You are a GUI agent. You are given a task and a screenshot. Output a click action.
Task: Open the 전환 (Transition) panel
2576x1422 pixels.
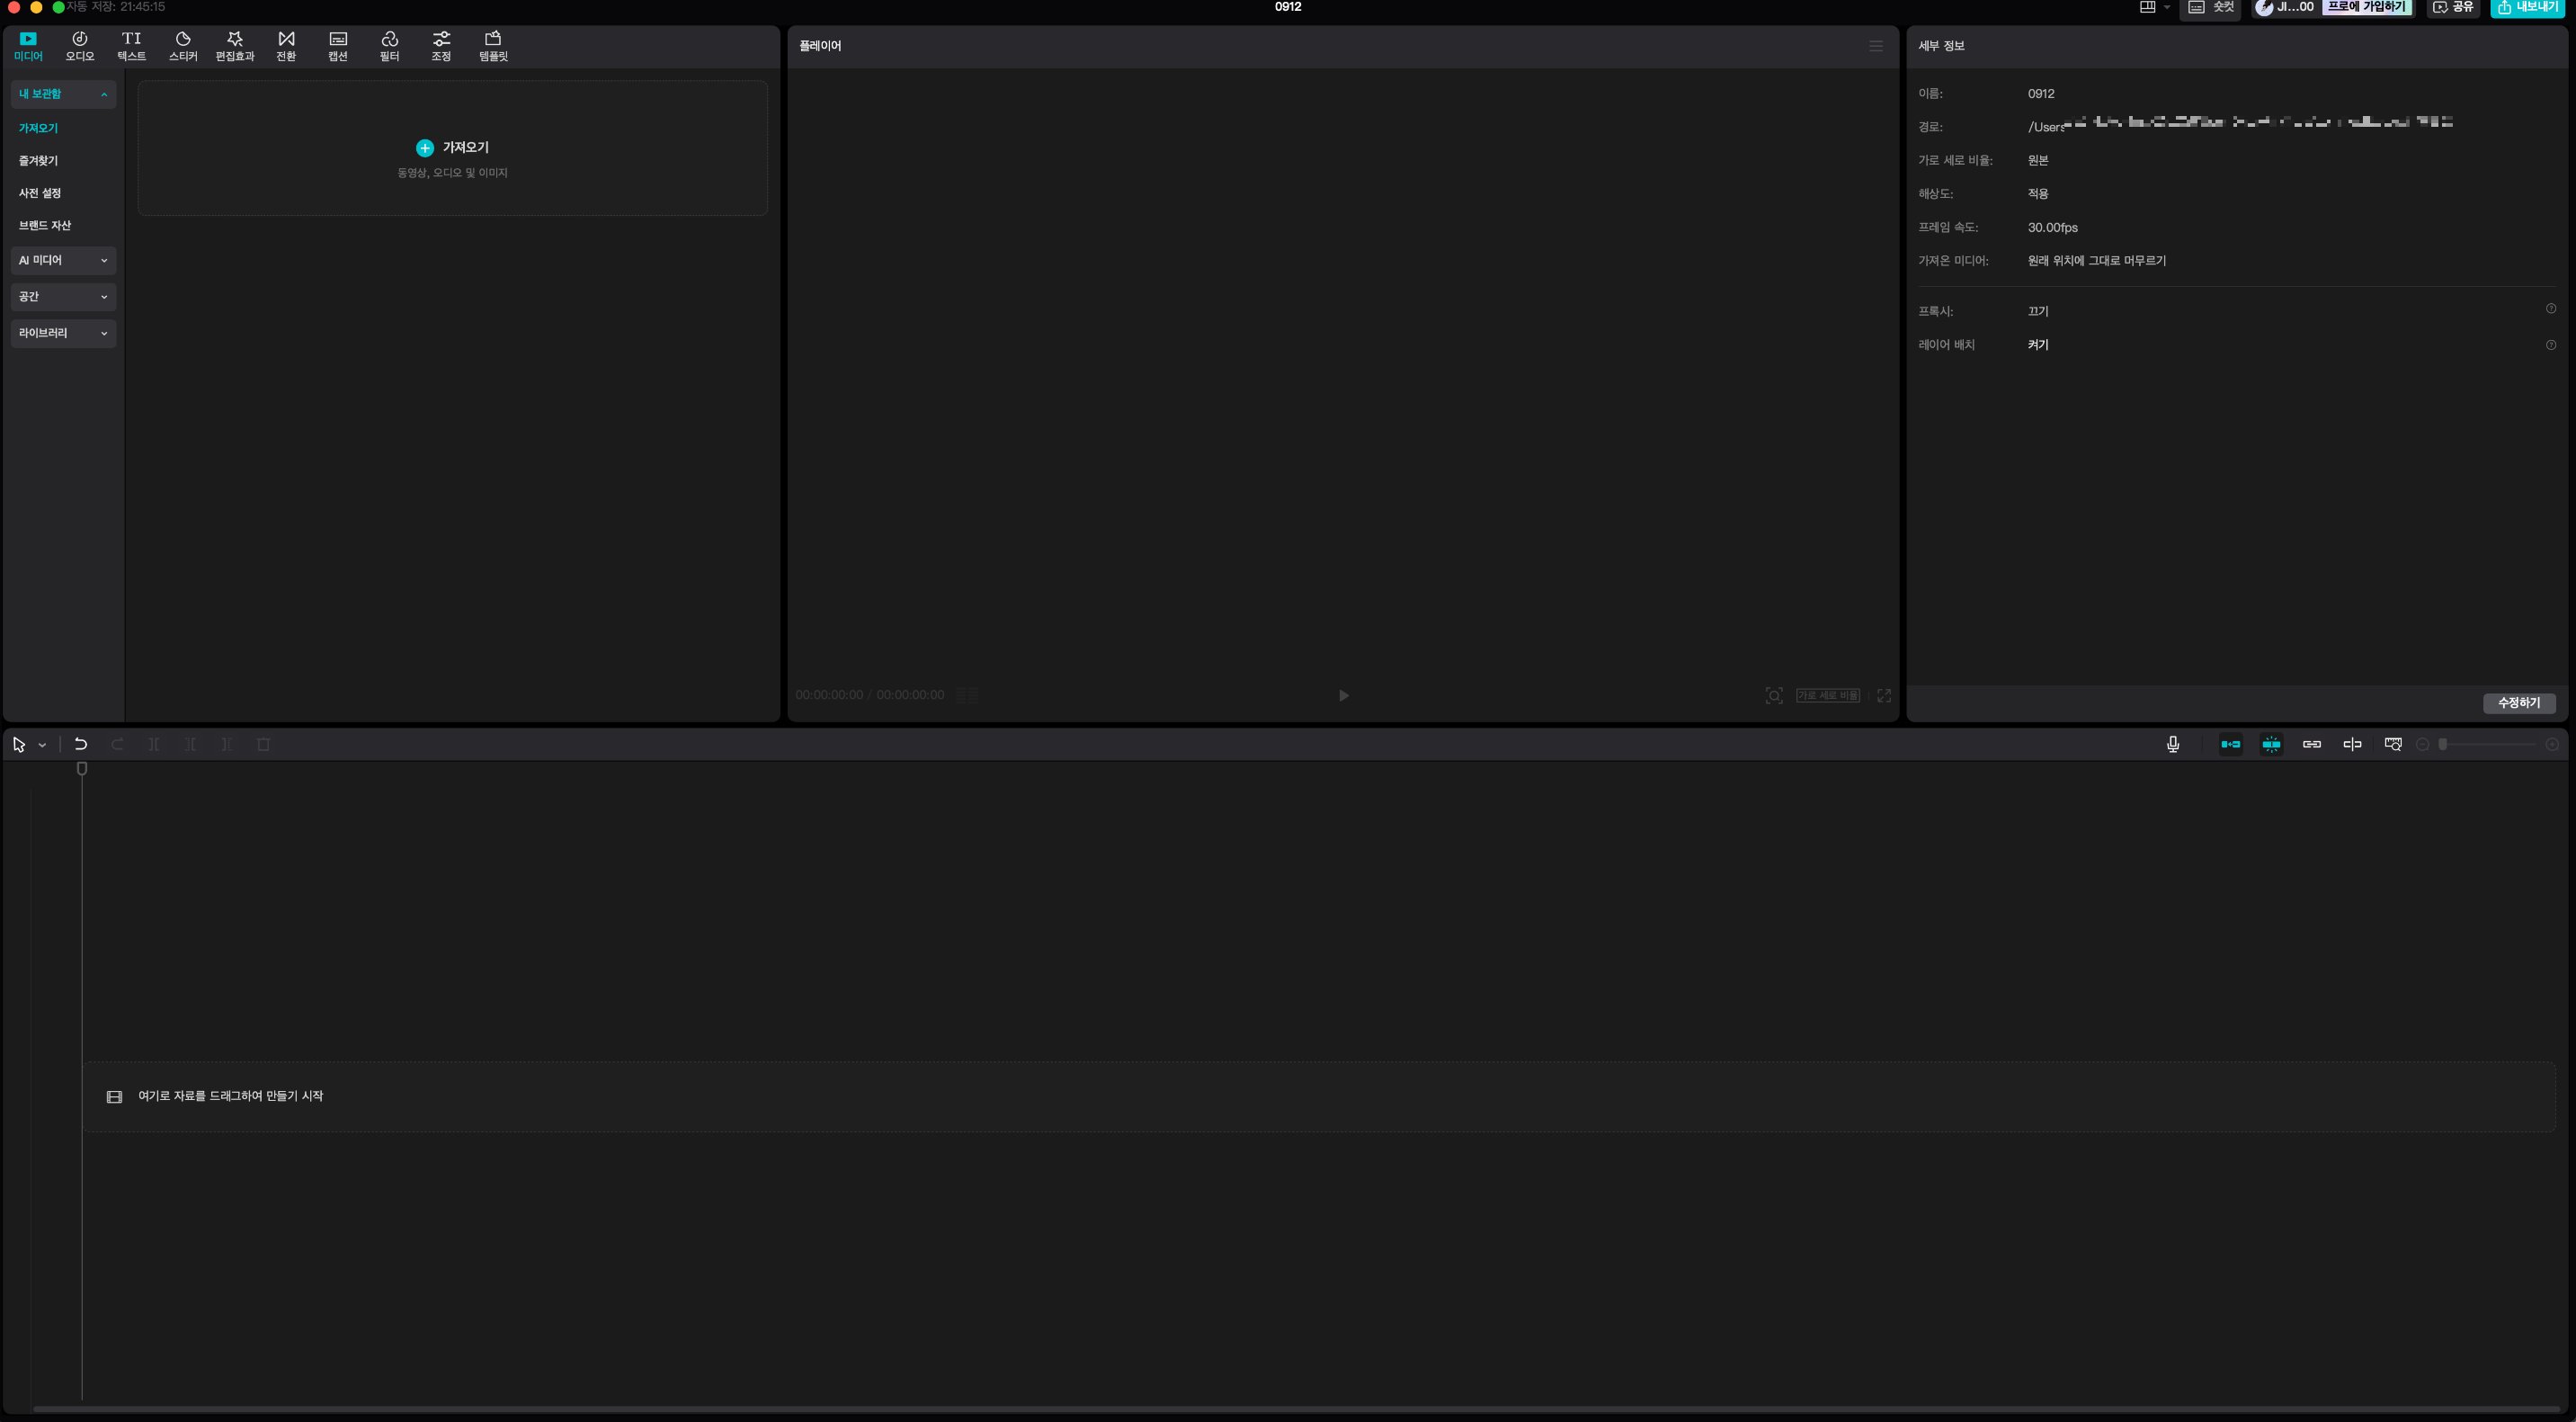(286, 46)
